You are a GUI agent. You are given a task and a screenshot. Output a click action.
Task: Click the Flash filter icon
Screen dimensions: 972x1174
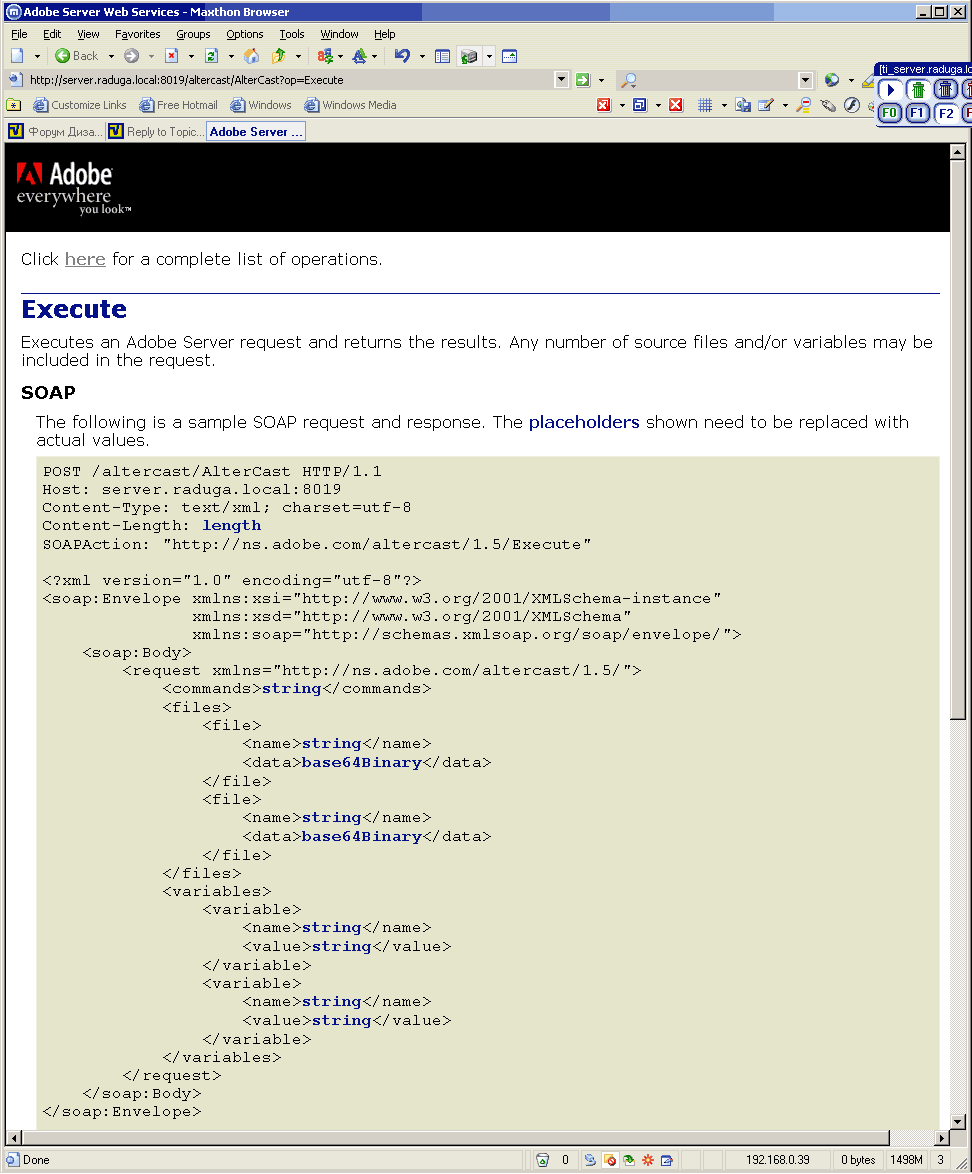851,105
